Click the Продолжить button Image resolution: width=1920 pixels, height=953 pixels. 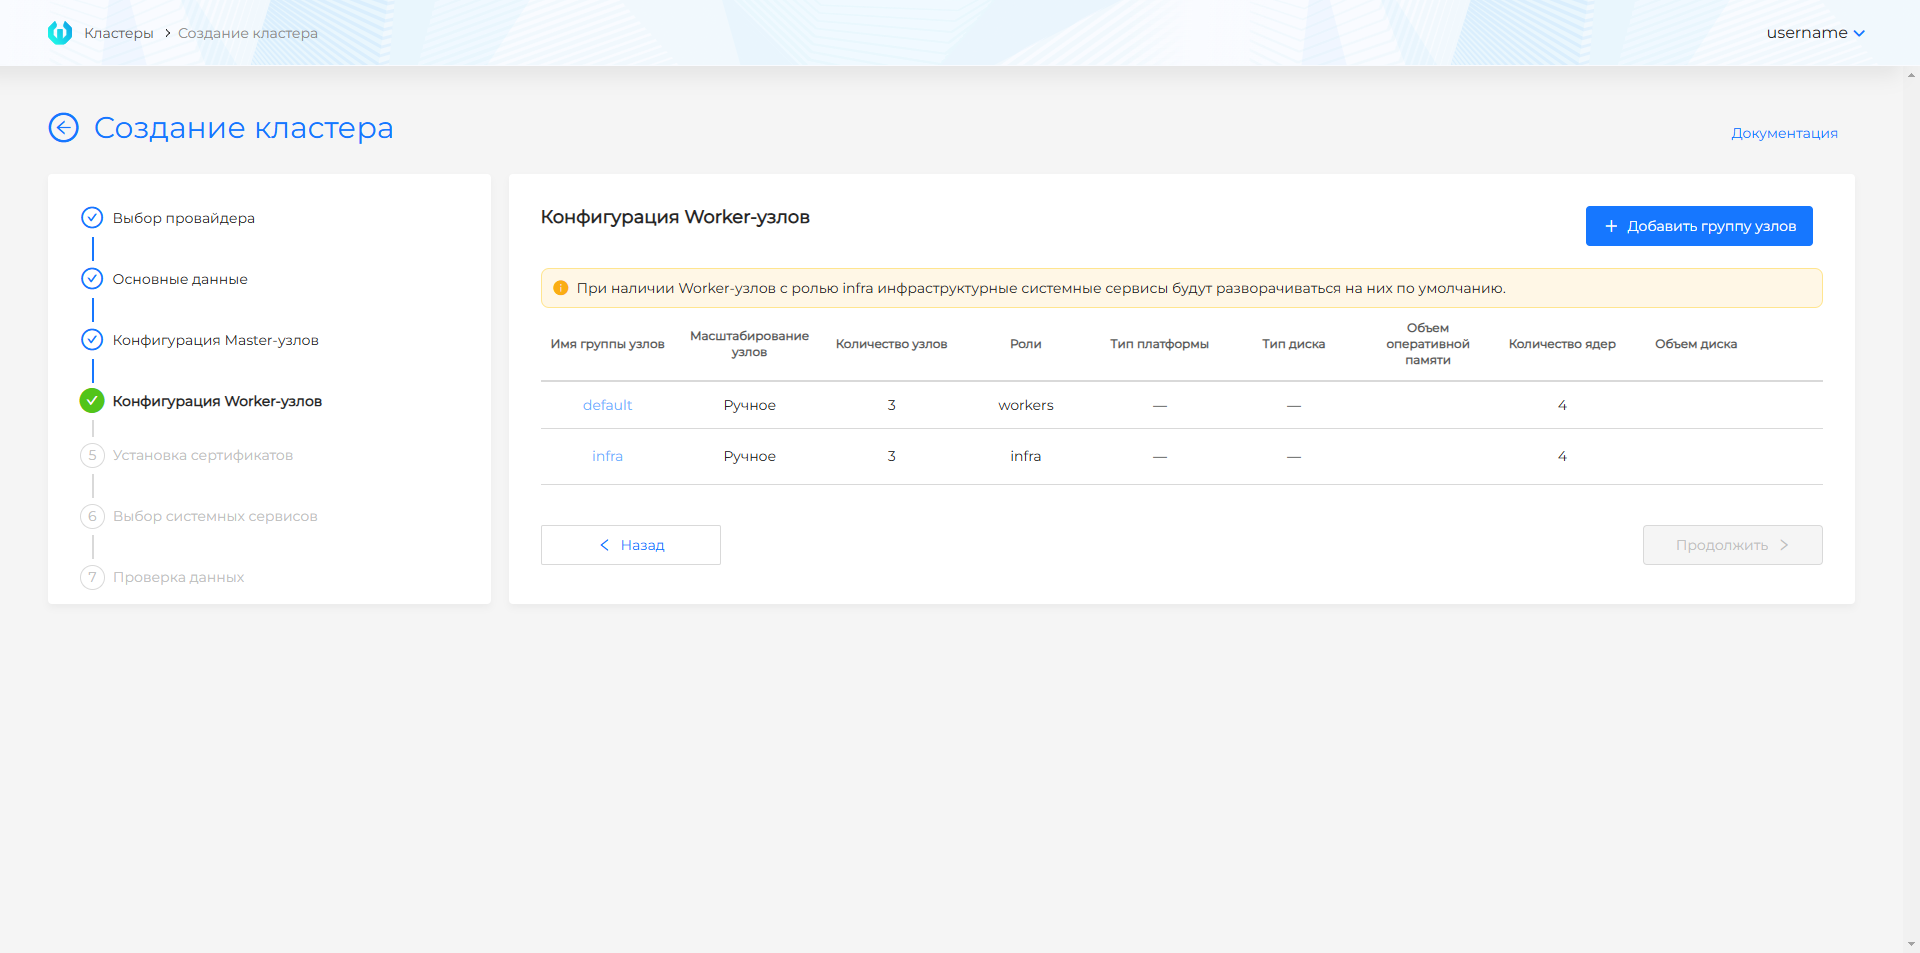point(1732,545)
